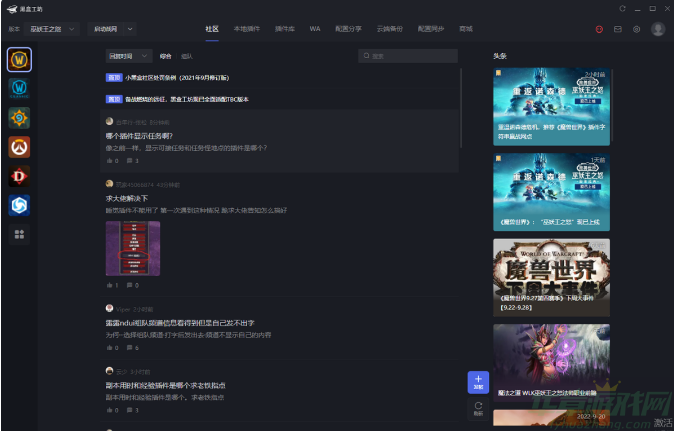Open the purple screenshot thumbnail in post
Screen dimensions: 674x431
(x=133, y=248)
